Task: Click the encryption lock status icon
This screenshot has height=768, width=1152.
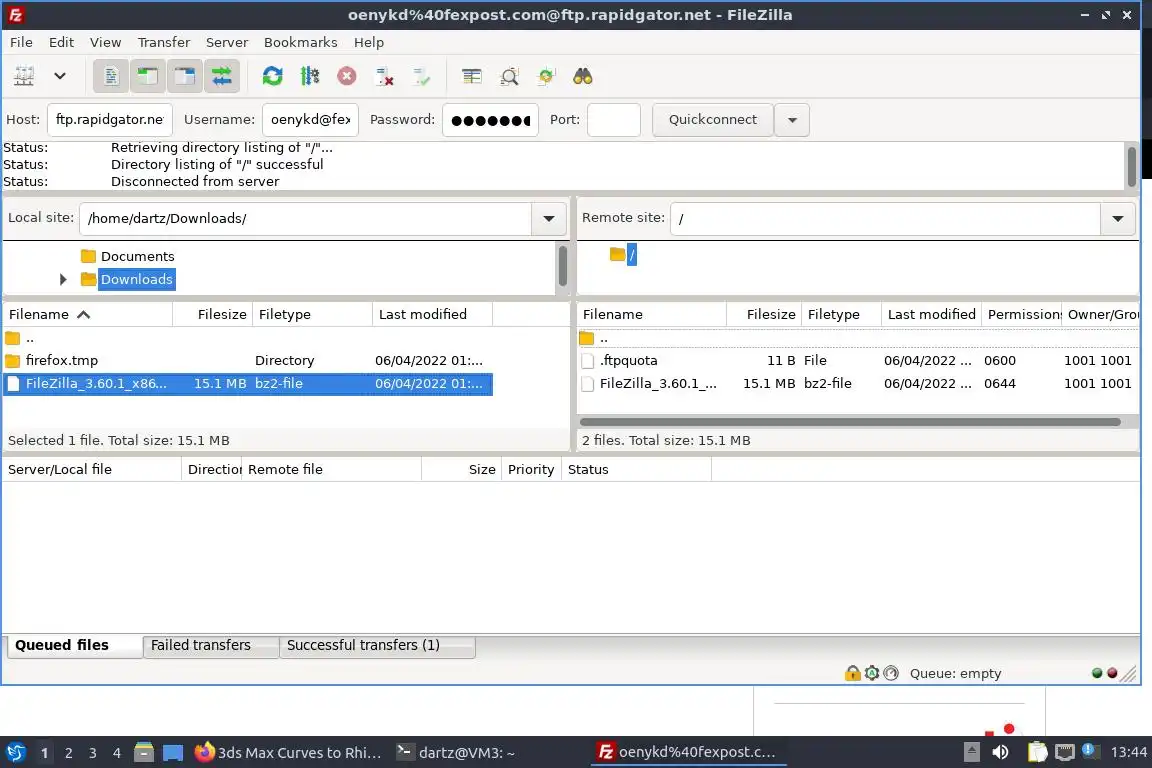Action: pyautogui.click(x=852, y=673)
